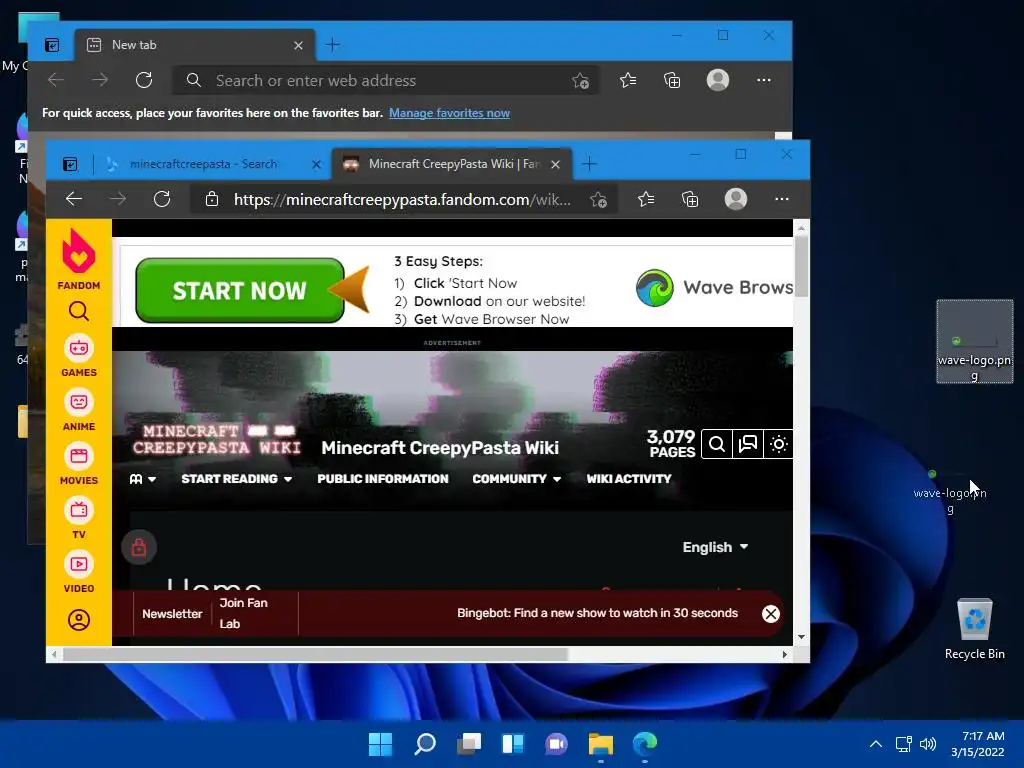Open the English language dropdown

[x=715, y=547]
